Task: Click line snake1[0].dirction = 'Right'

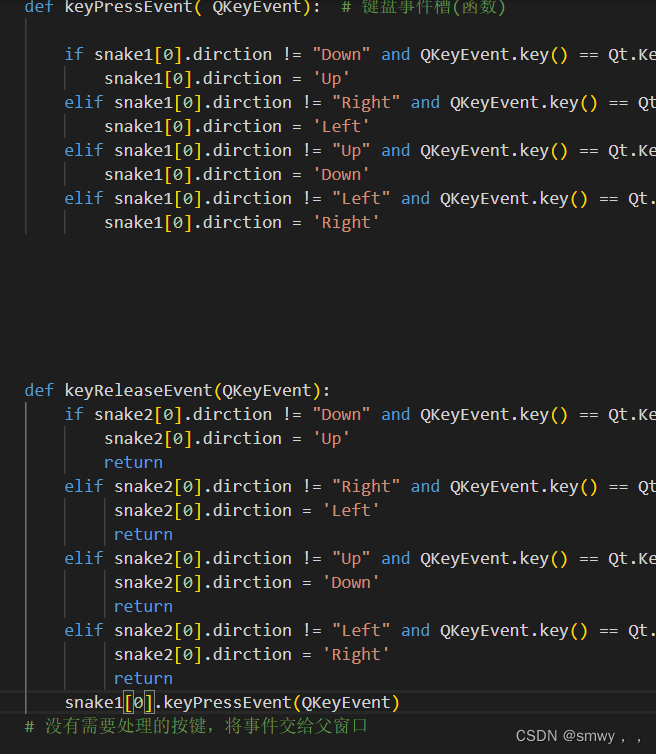Action: 242,223
